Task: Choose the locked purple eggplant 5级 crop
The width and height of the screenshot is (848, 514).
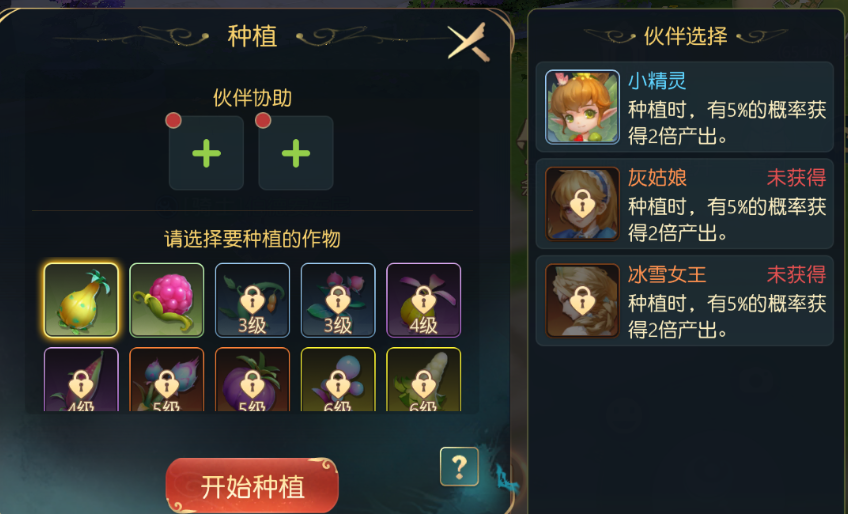Action: 252,379
